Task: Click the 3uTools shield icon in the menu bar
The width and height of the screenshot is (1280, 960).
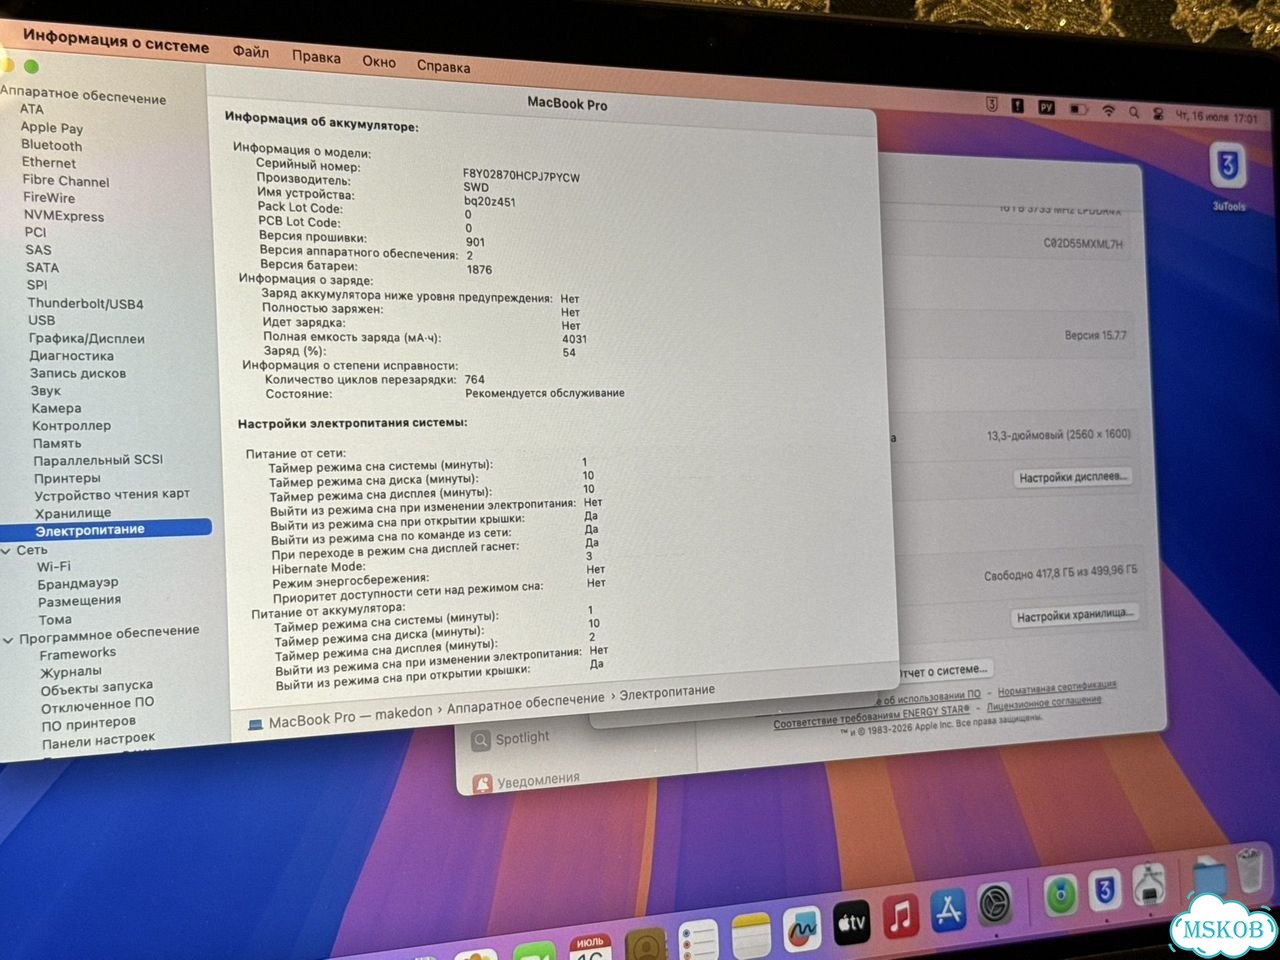Action: [992, 104]
